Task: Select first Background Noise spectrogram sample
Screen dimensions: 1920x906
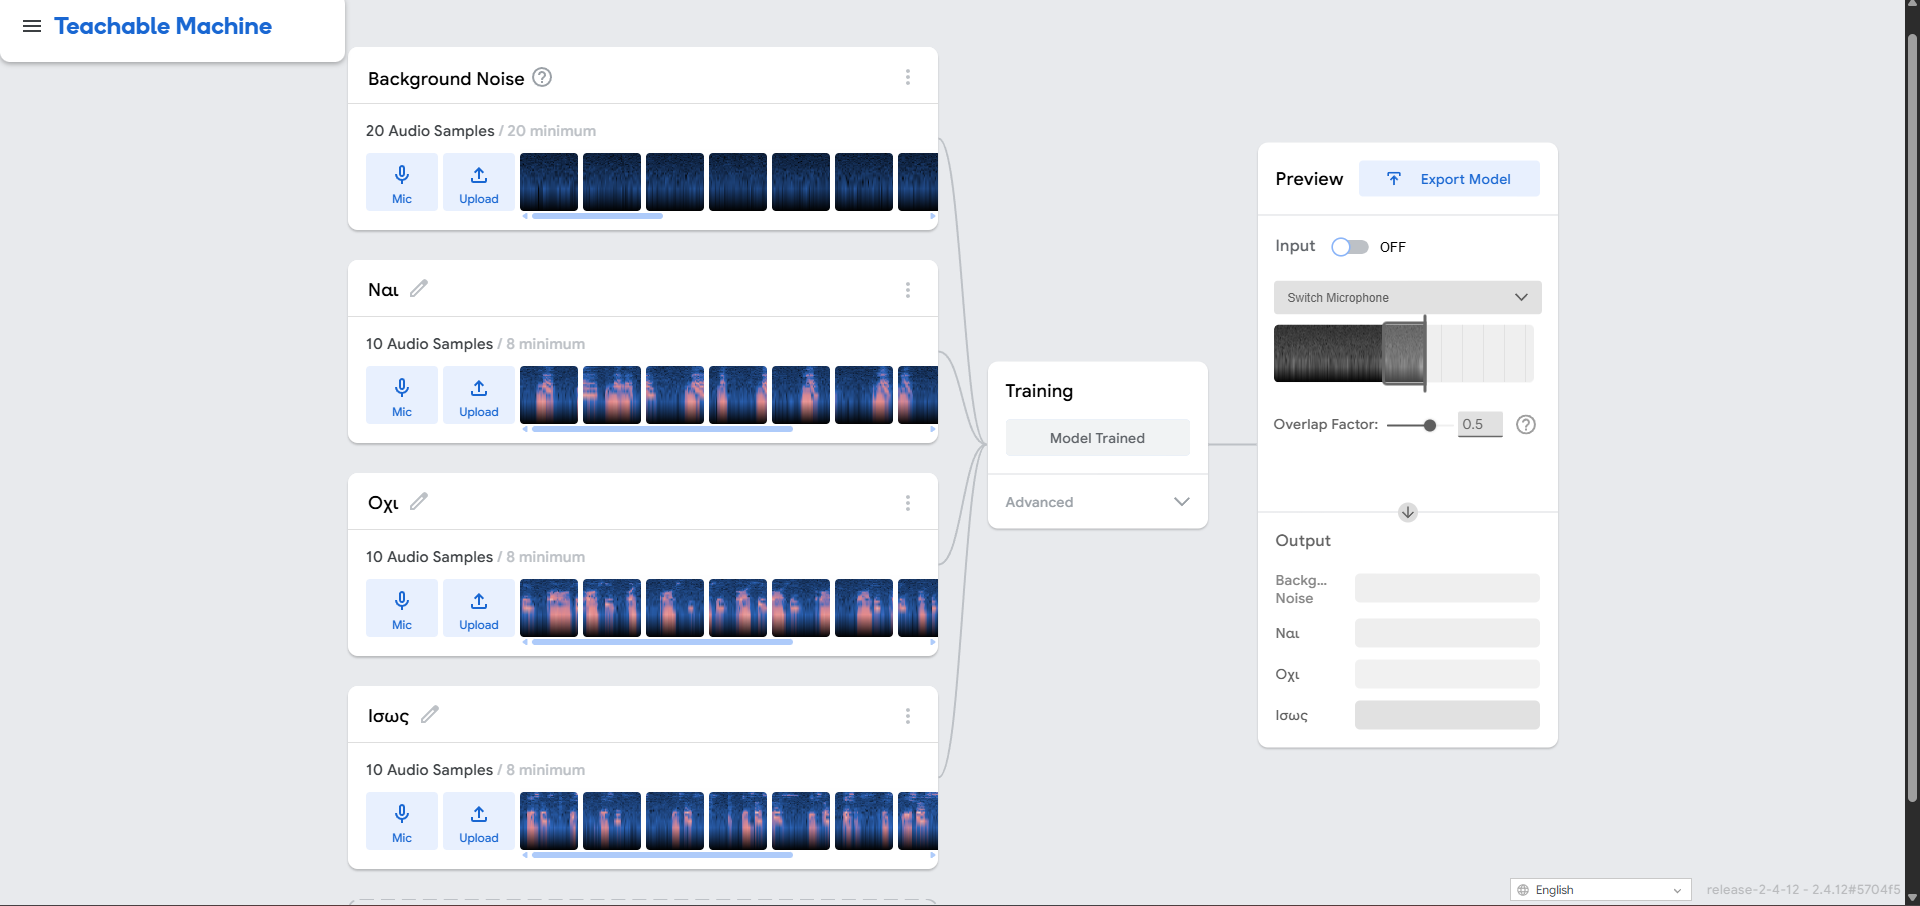Action: 549,182
